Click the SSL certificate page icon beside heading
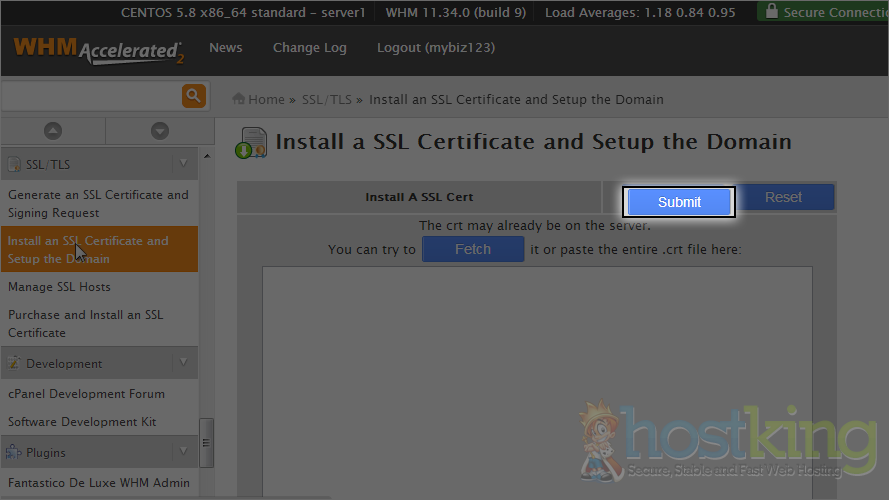Image resolution: width=889 pixels, height=500 pixels. point(250,143)
